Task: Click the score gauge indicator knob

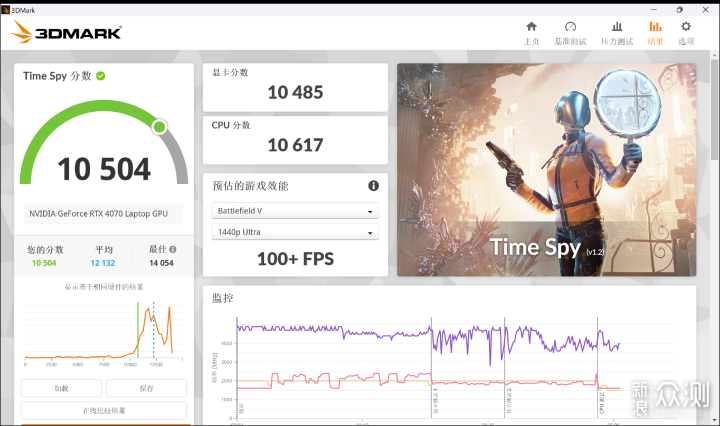Action: (159, 127)
